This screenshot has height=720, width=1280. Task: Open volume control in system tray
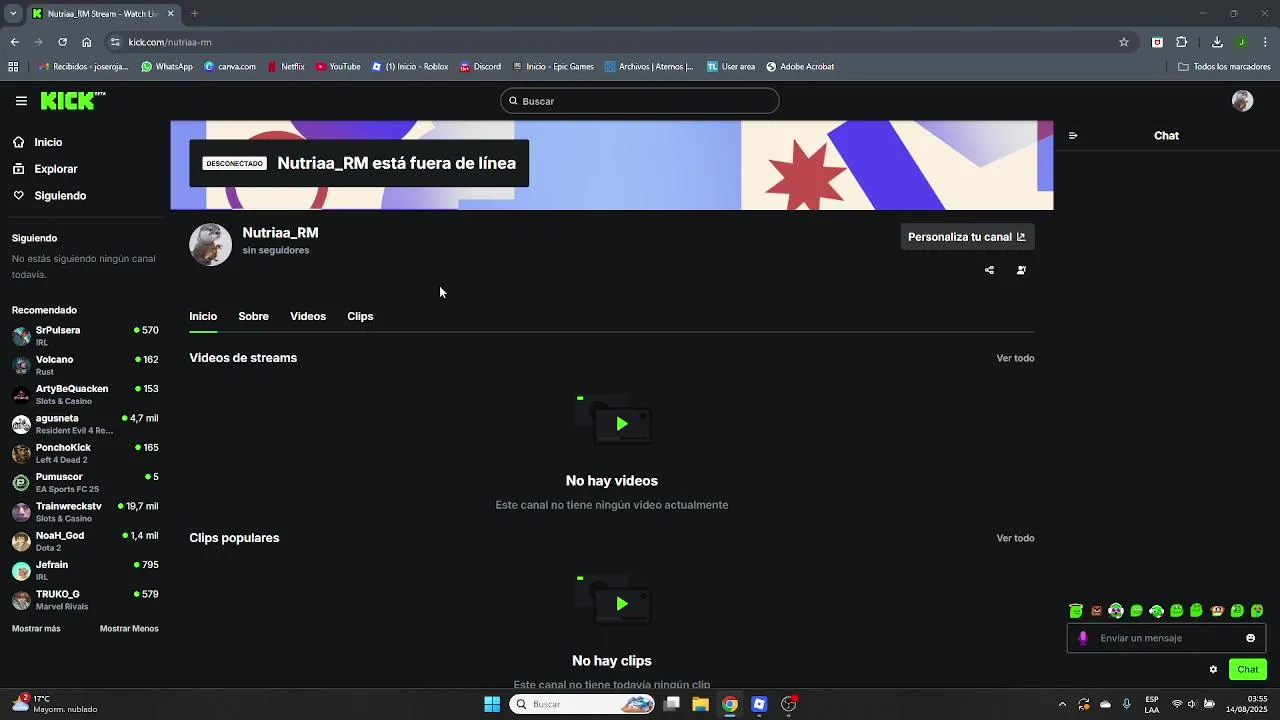(1194, 704)
